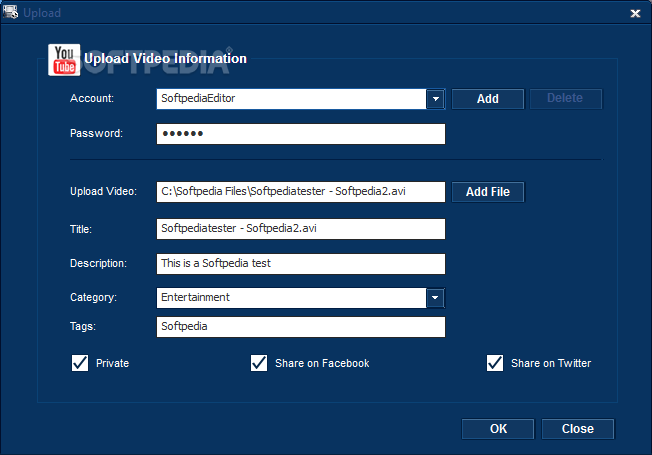Toggle Share on Twitter checkbox

coord(495,363)
